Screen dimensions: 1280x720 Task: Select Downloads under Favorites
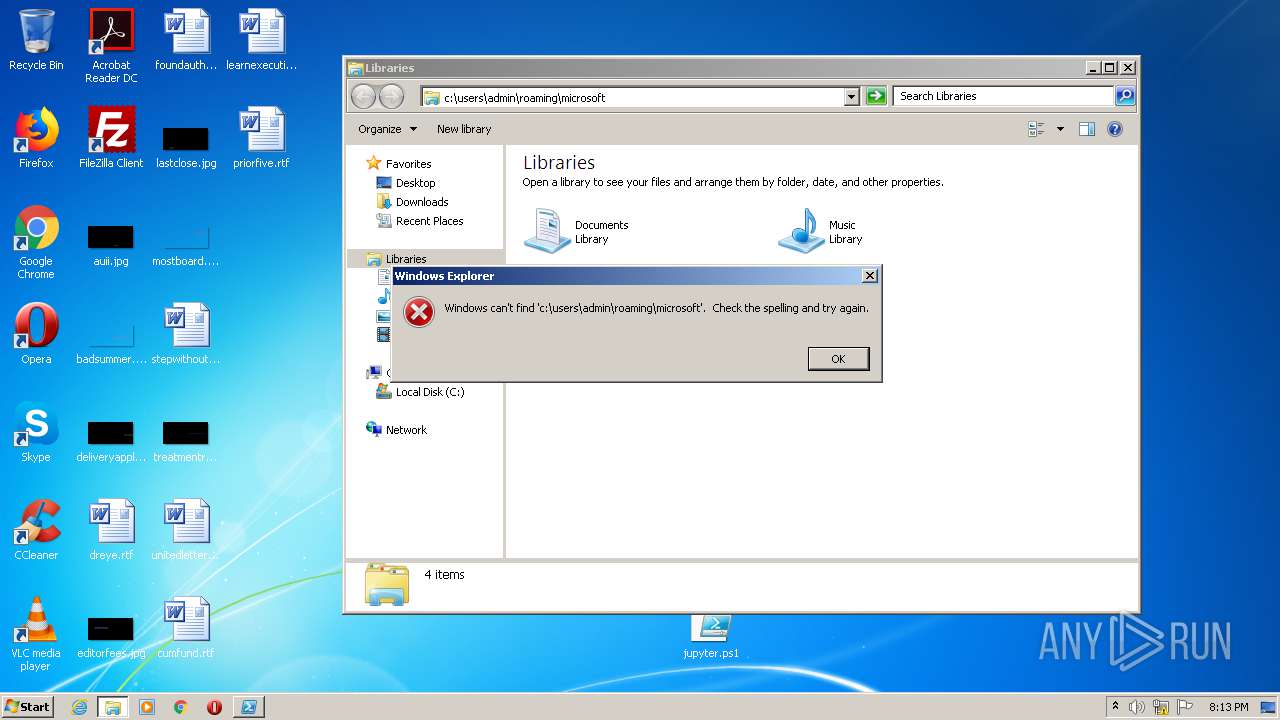(x=412, y=202)
